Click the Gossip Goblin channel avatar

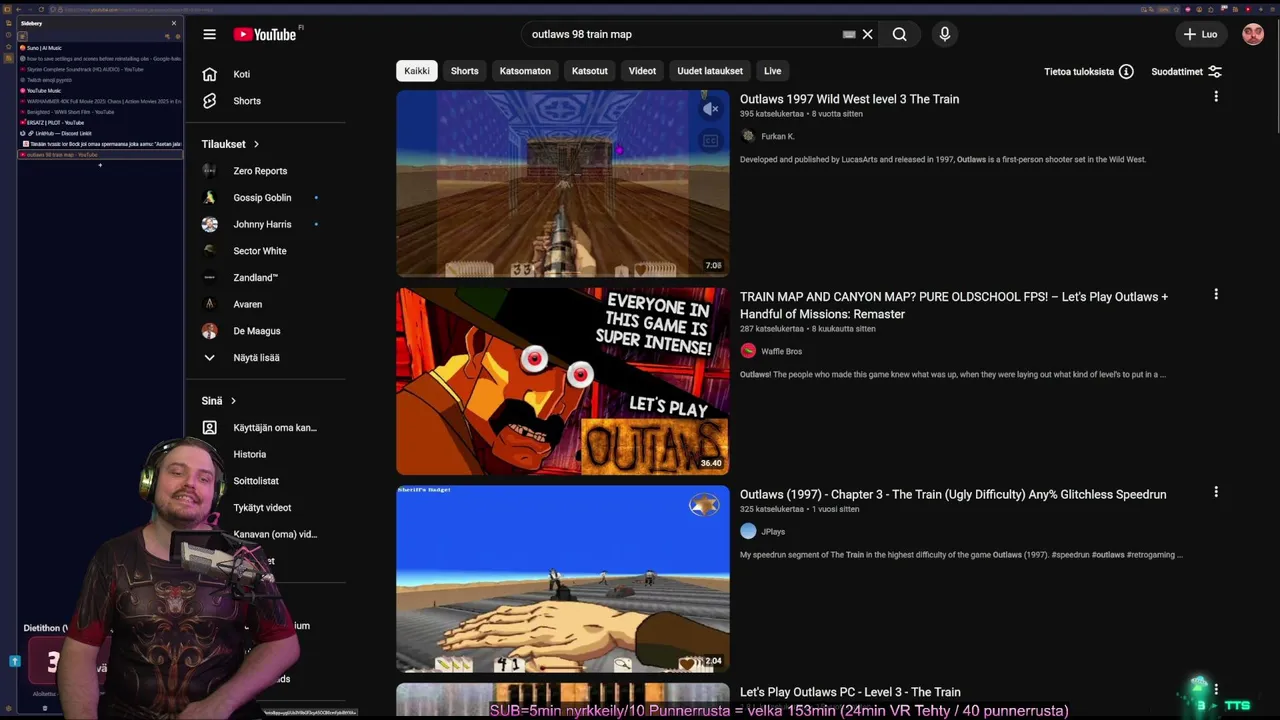tap(209, 198)
